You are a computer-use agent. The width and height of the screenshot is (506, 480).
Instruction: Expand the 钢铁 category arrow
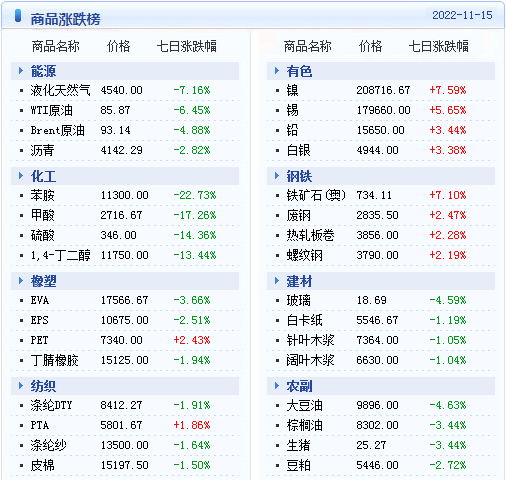pyautogui.click(x=277, y=176)
